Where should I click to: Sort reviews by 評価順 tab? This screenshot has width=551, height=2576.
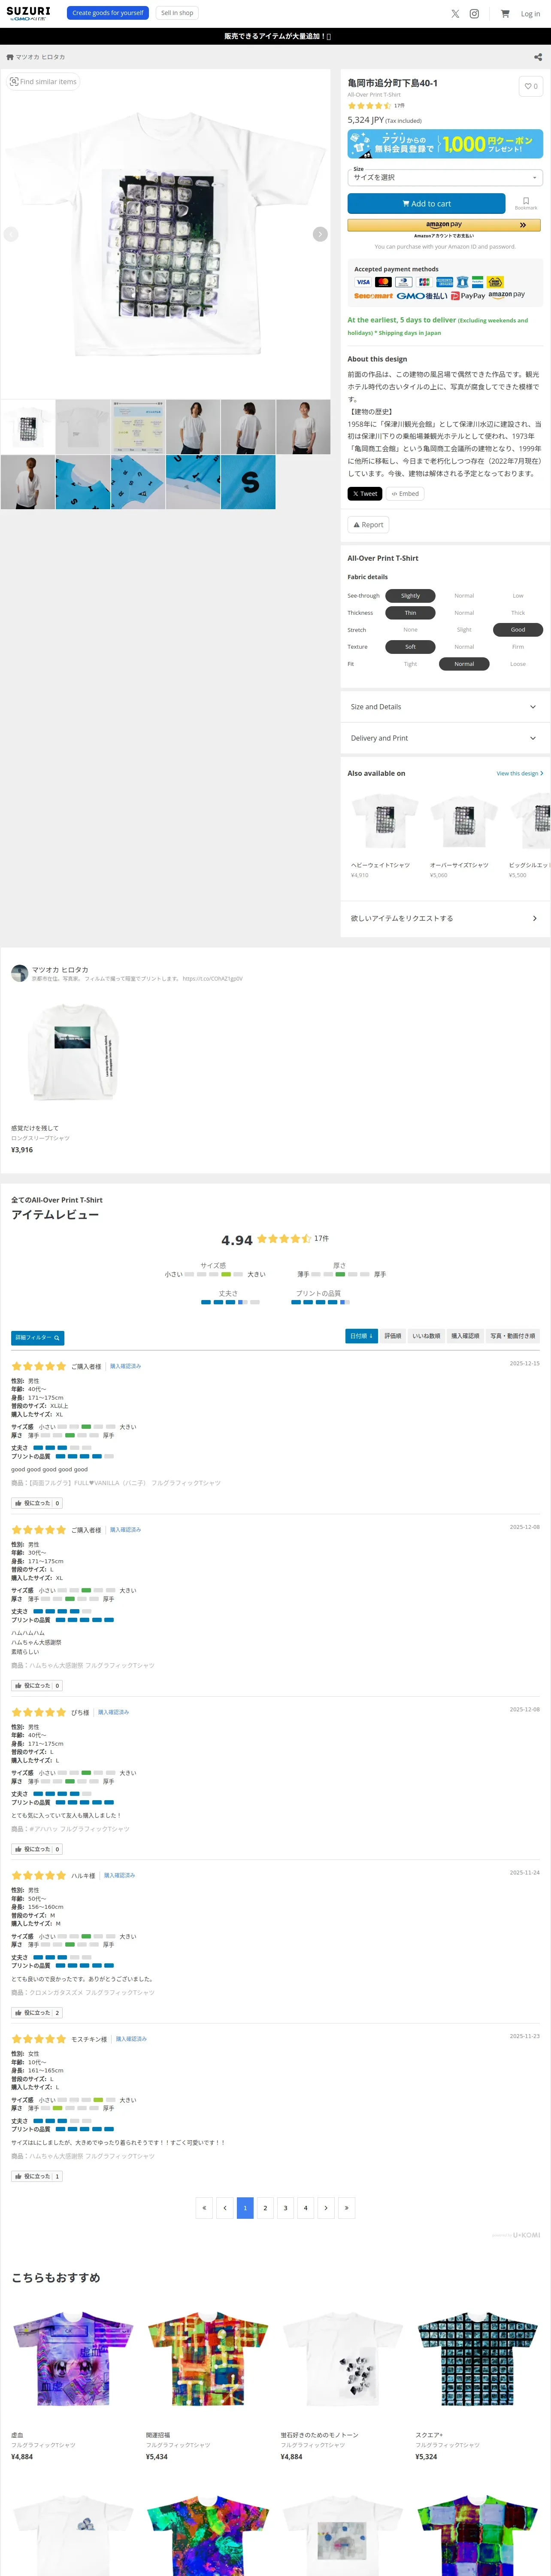(x=393, y=1336)
